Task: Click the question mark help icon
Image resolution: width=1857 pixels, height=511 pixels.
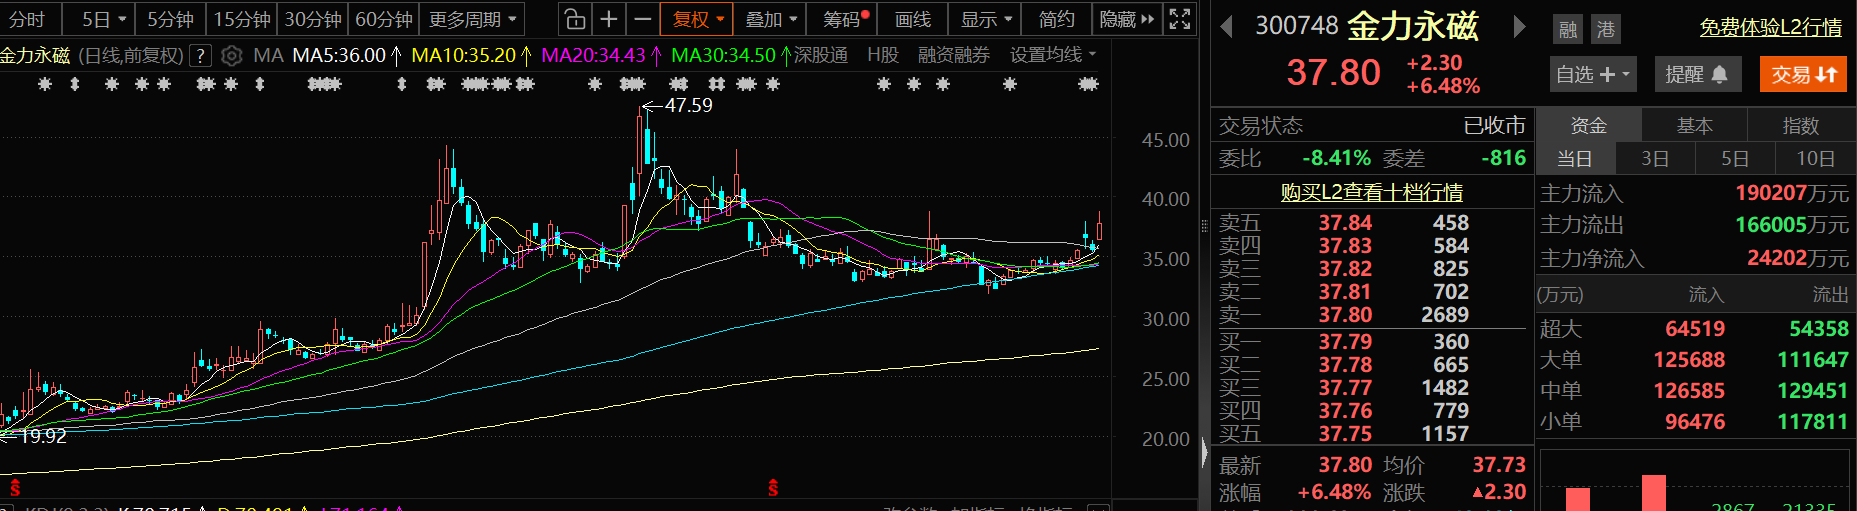Action: 201,56
